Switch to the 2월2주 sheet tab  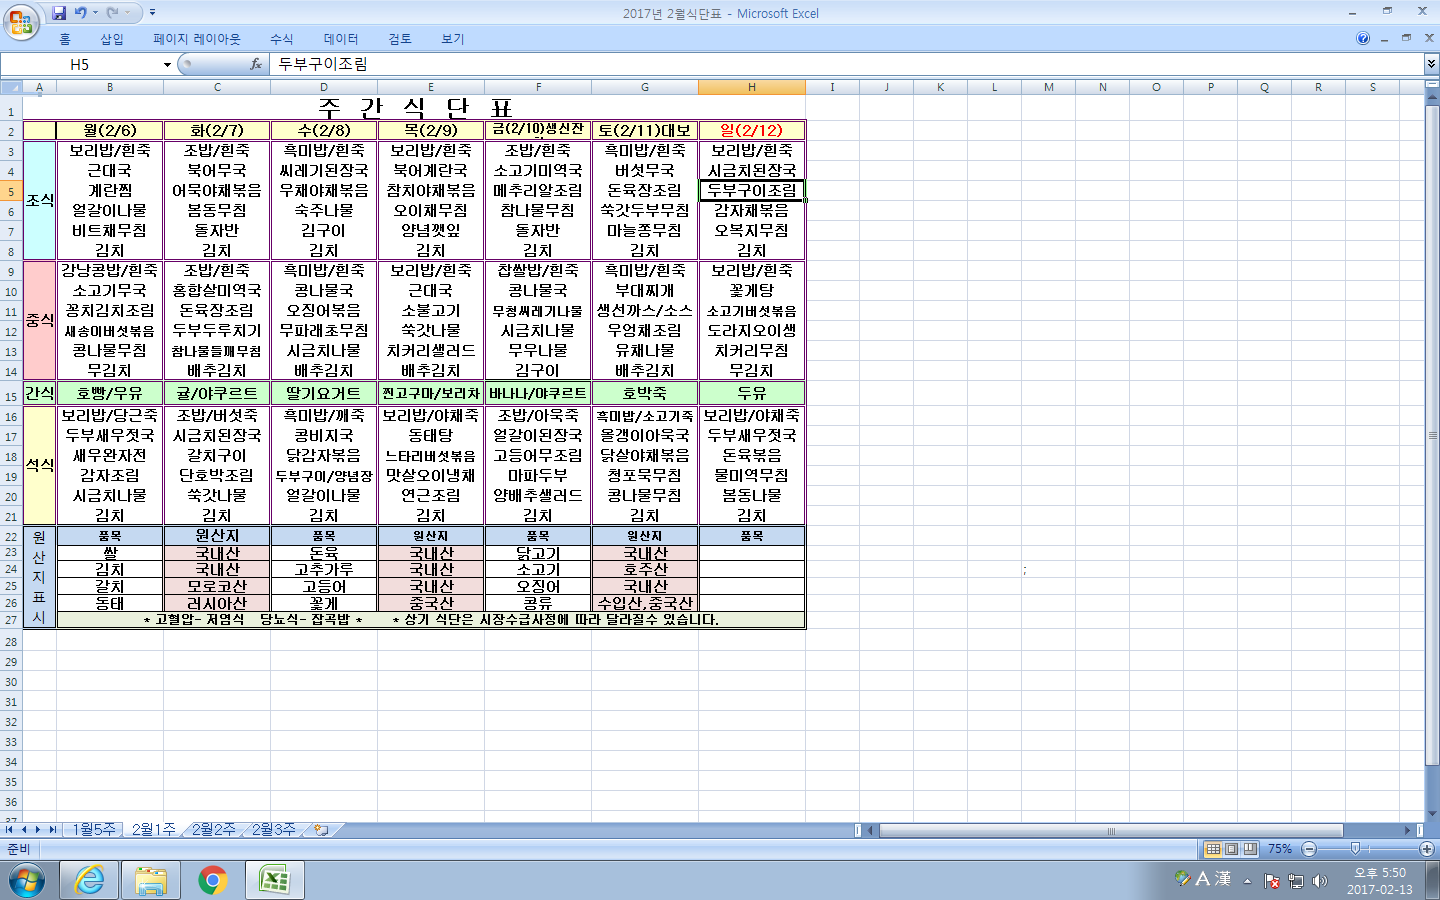point(213,830)
